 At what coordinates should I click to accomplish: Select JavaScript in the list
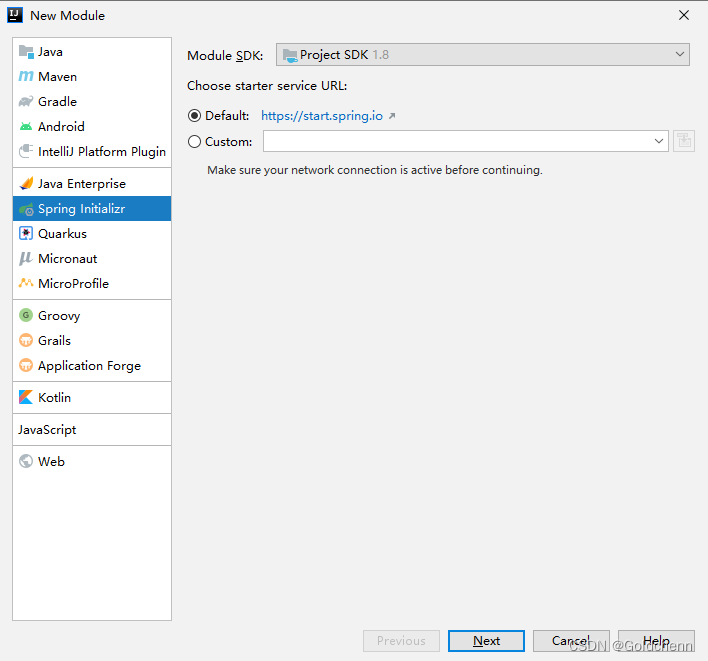click(92, 429)
